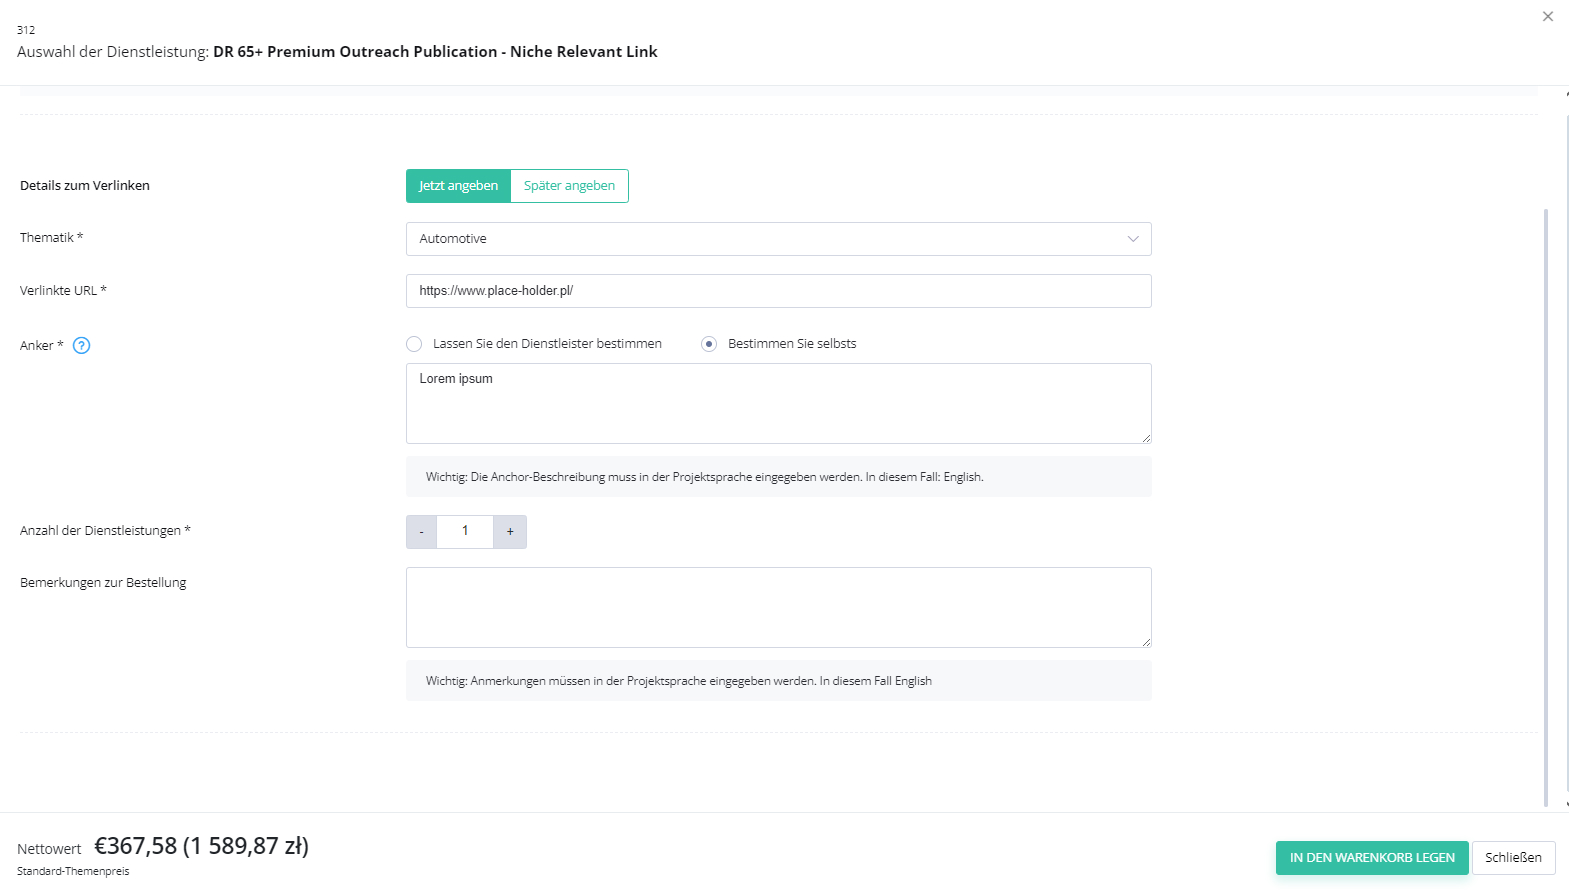Select 'Lassen Sie den Dienstleister bestimmen' radio
The height and width of the screenshot is (894, 1569).
pyautogui.click(x=414, y=344)
